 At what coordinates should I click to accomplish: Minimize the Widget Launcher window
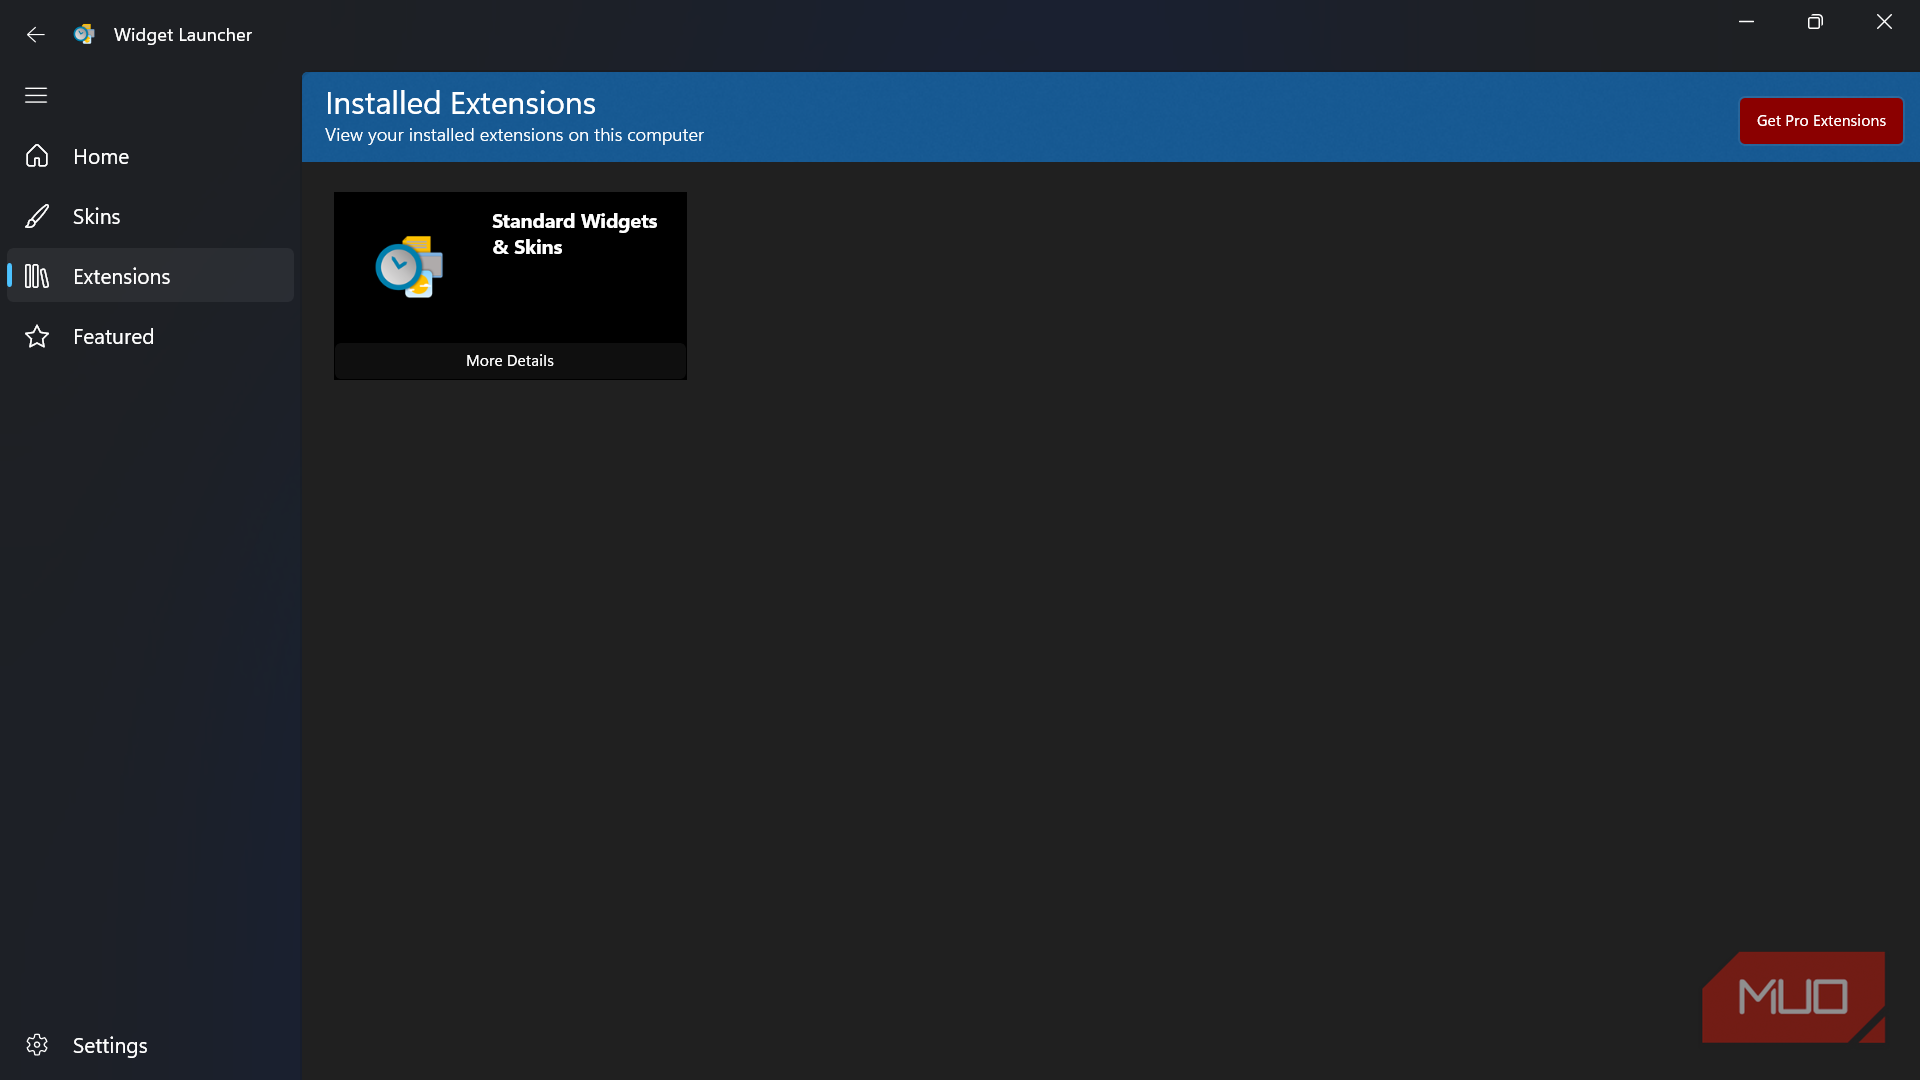pyautogui.click(x=1746, y=22)
